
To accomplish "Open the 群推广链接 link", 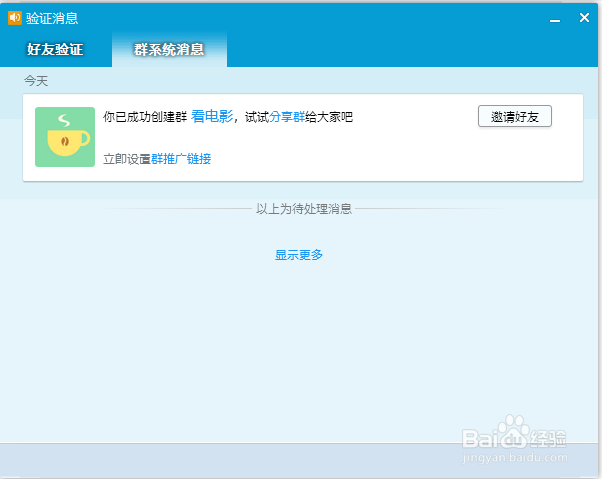I will [x=181, y=159].
